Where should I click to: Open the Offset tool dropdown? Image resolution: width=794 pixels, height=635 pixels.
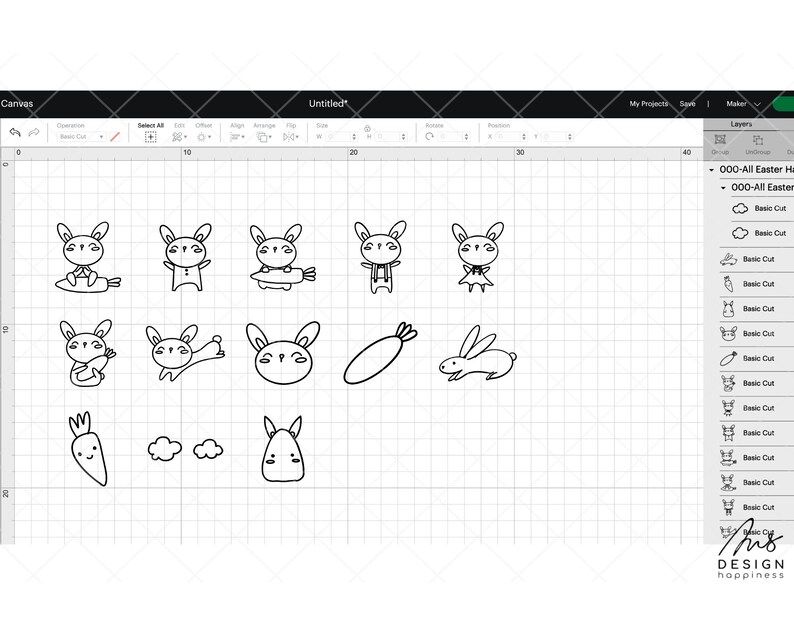point(204,137)
